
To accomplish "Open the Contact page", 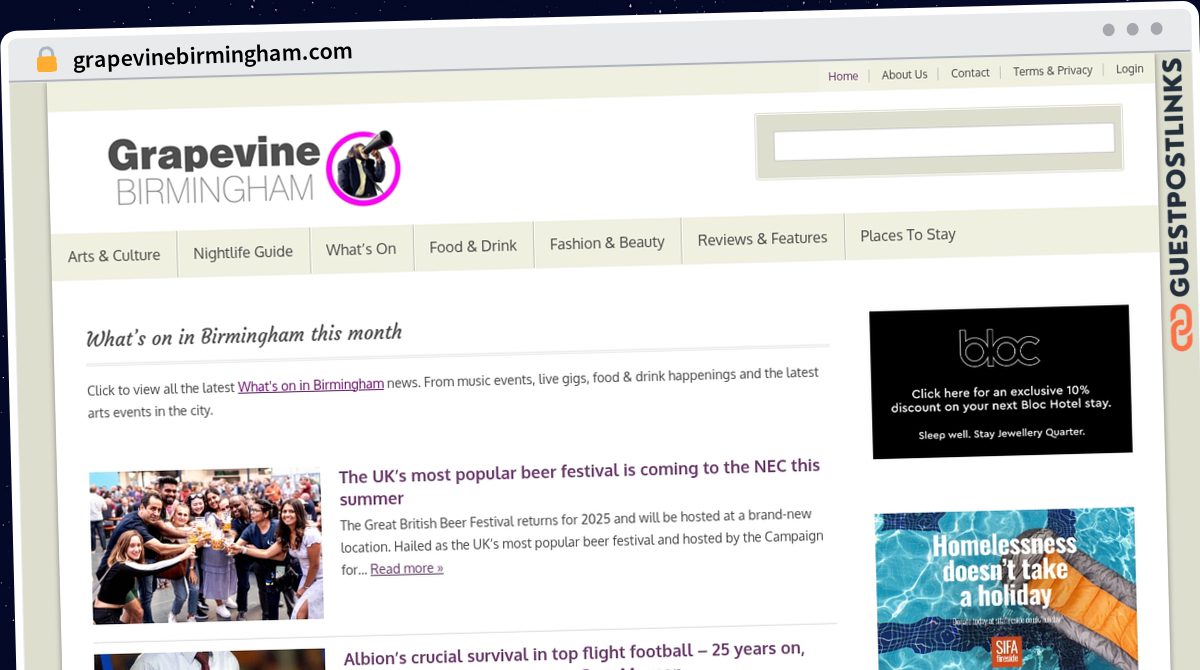I will (x=969, y=72).
